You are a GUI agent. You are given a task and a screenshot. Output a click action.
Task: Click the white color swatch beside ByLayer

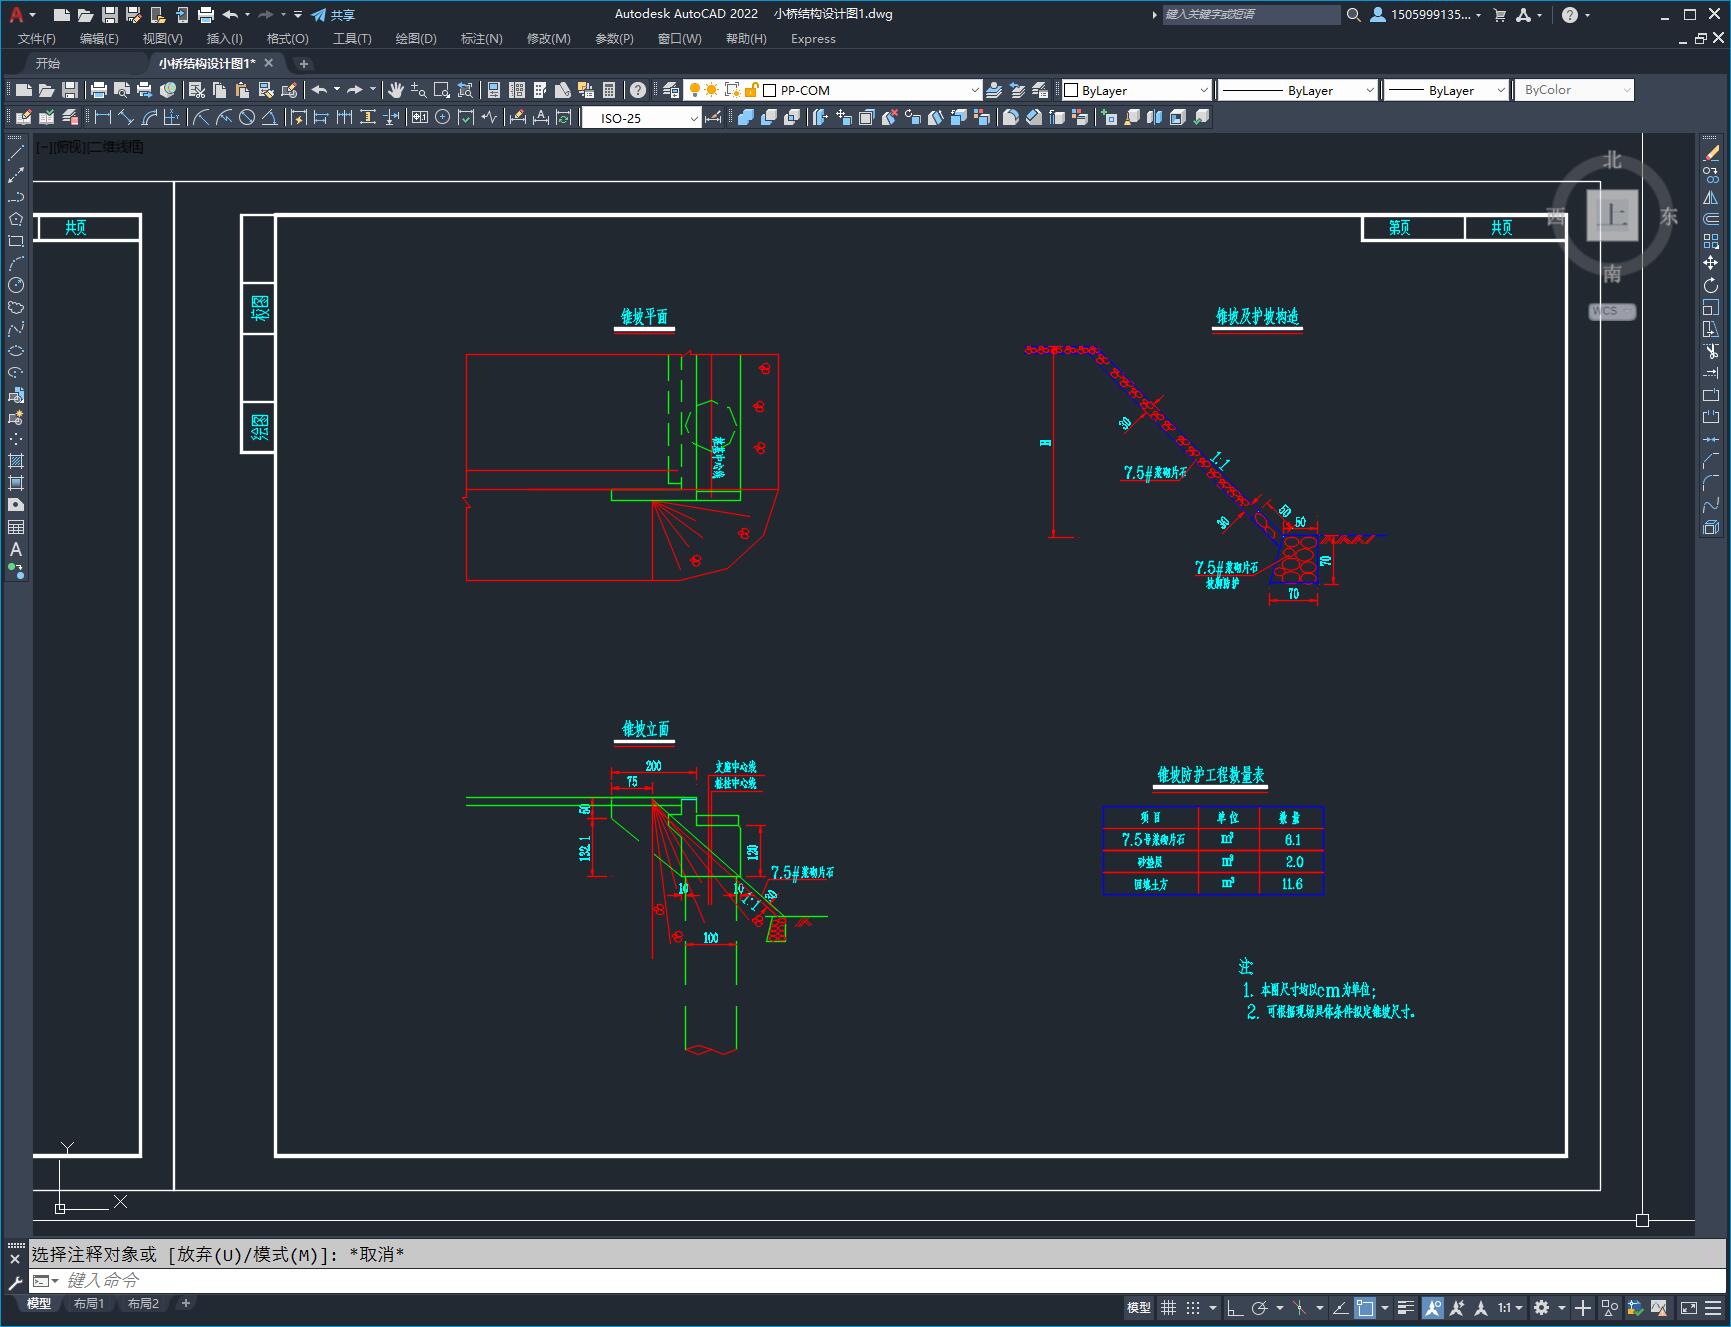1071,90
